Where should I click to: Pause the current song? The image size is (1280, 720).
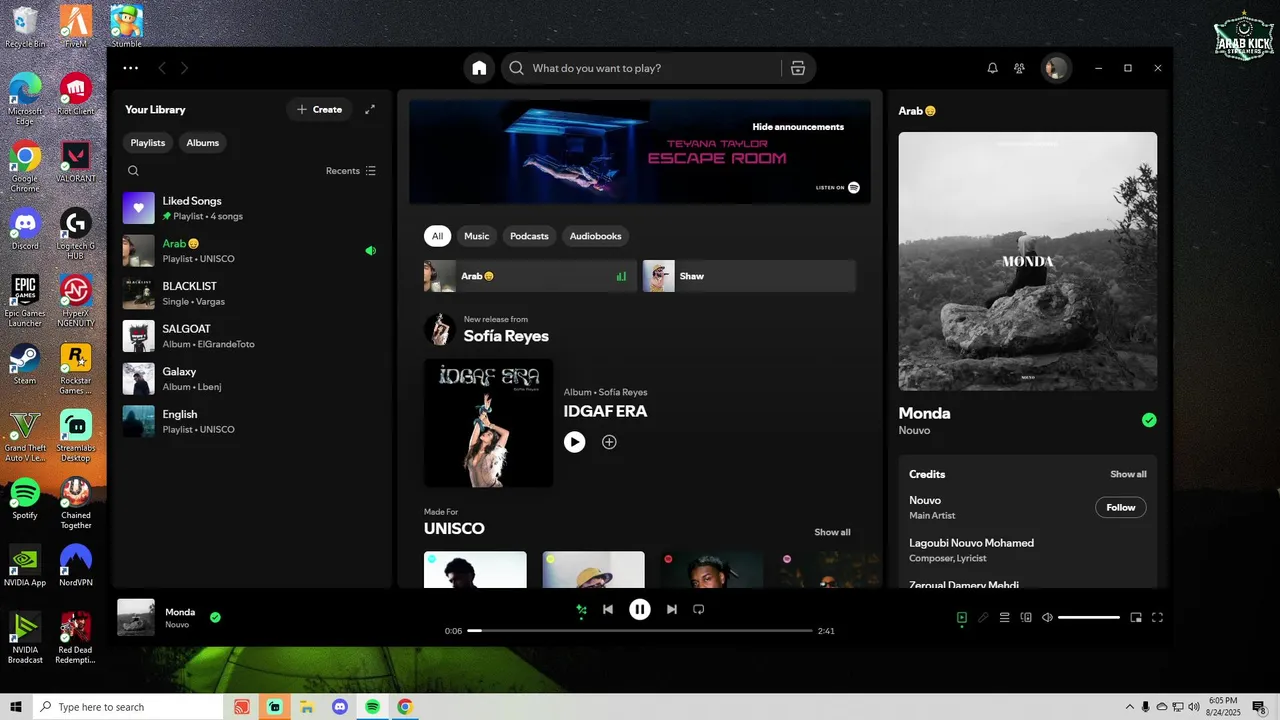[x=640, y=609]
